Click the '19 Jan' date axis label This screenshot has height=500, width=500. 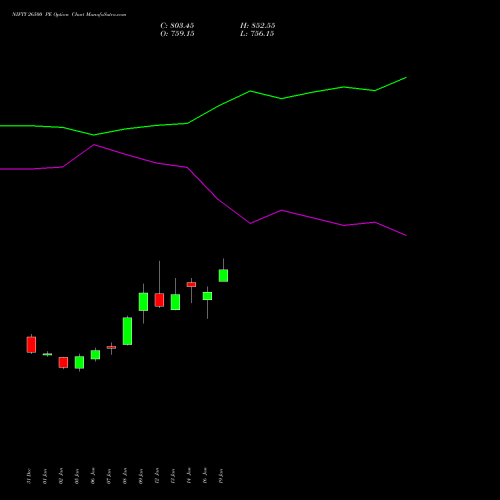[221, 476]
